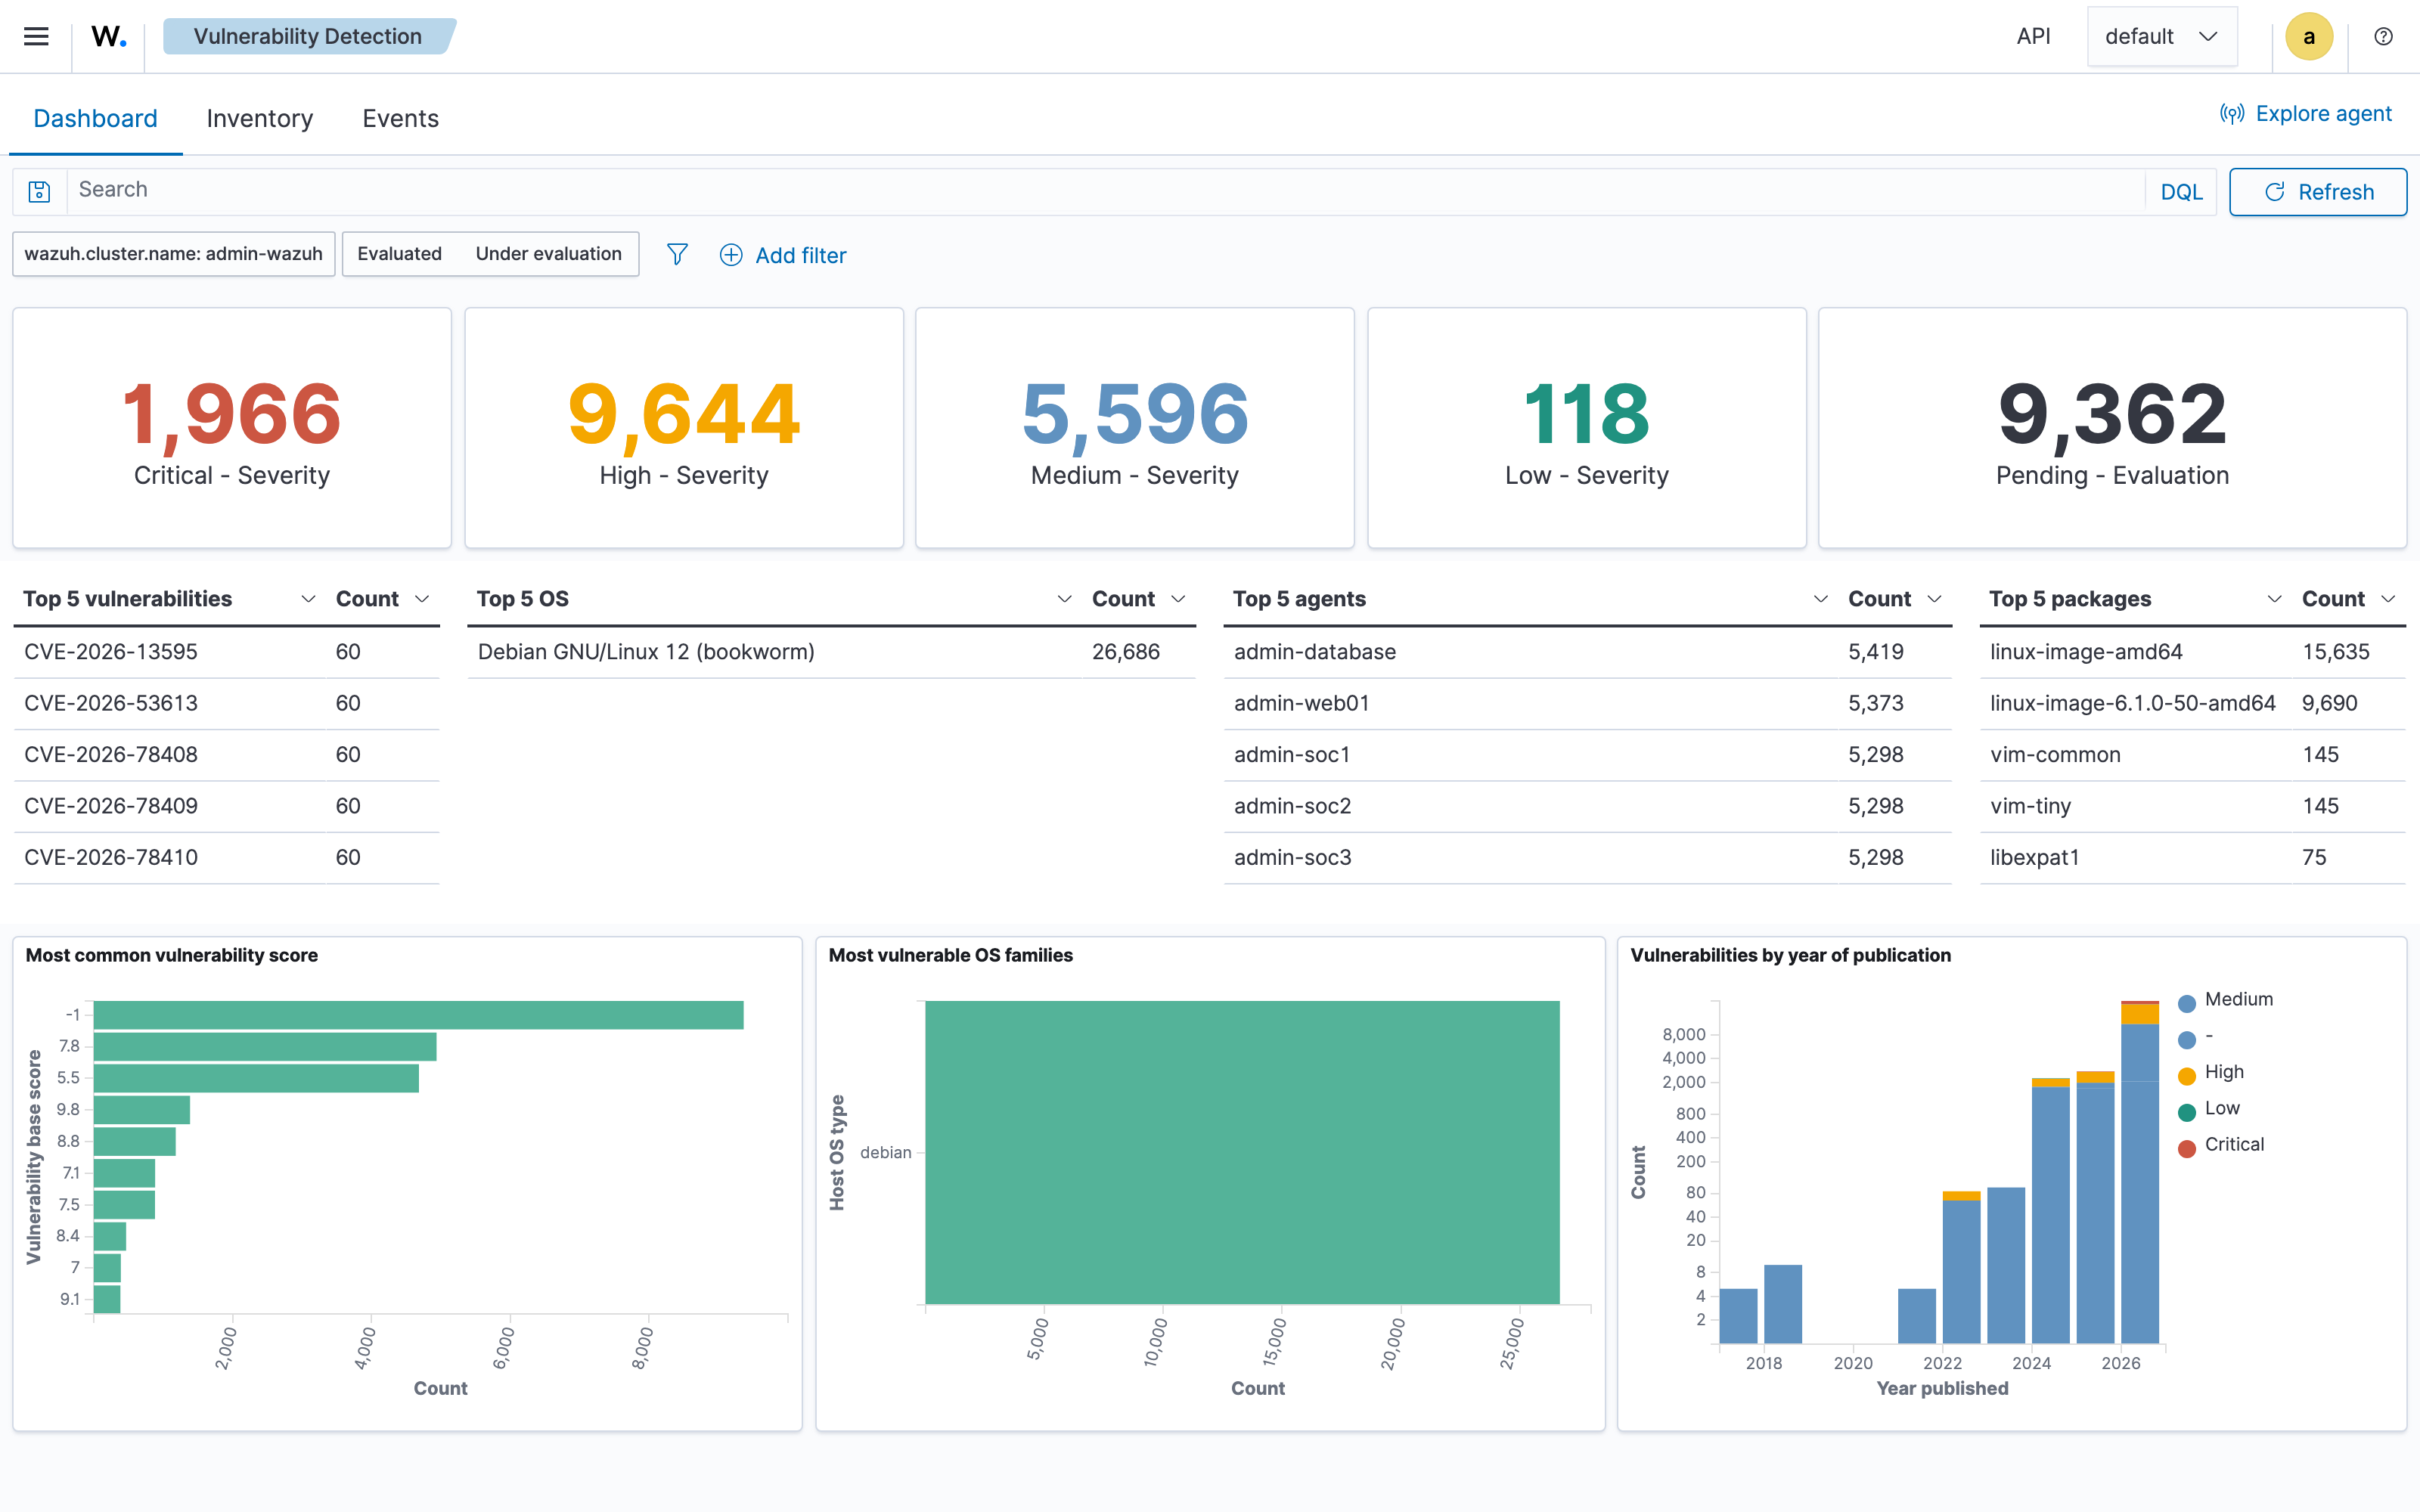Expand Count column options in vulnerabilities table
Image resolution: width=2420 pixels, height=1512 pixels.
(422, 598)
